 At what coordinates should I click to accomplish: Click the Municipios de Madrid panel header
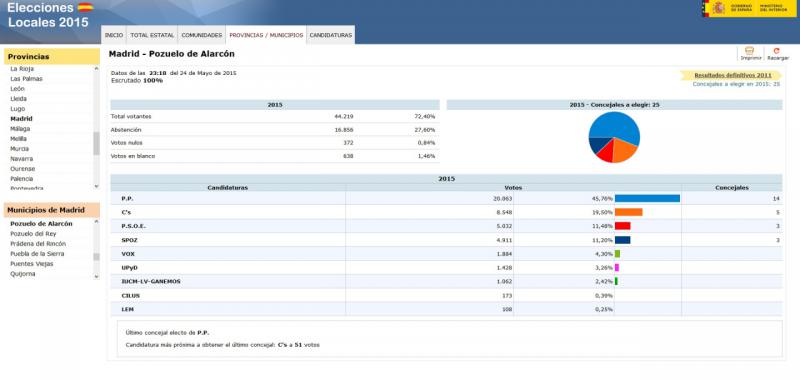point(52,210)
